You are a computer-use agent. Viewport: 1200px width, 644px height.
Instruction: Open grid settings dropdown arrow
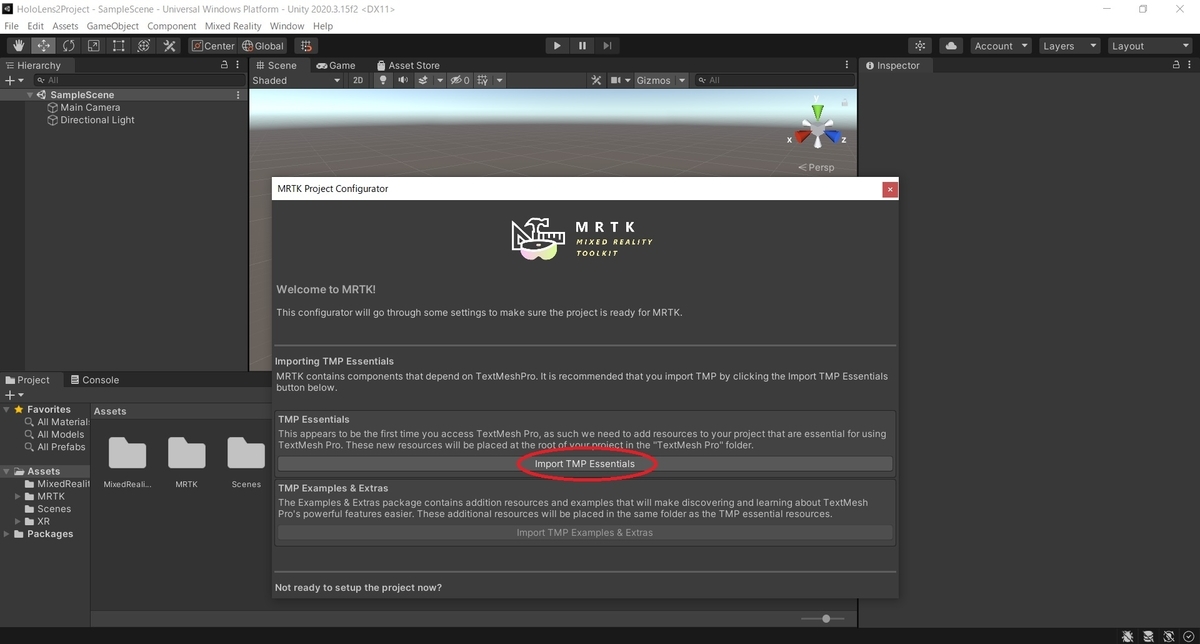pos(499,80)
